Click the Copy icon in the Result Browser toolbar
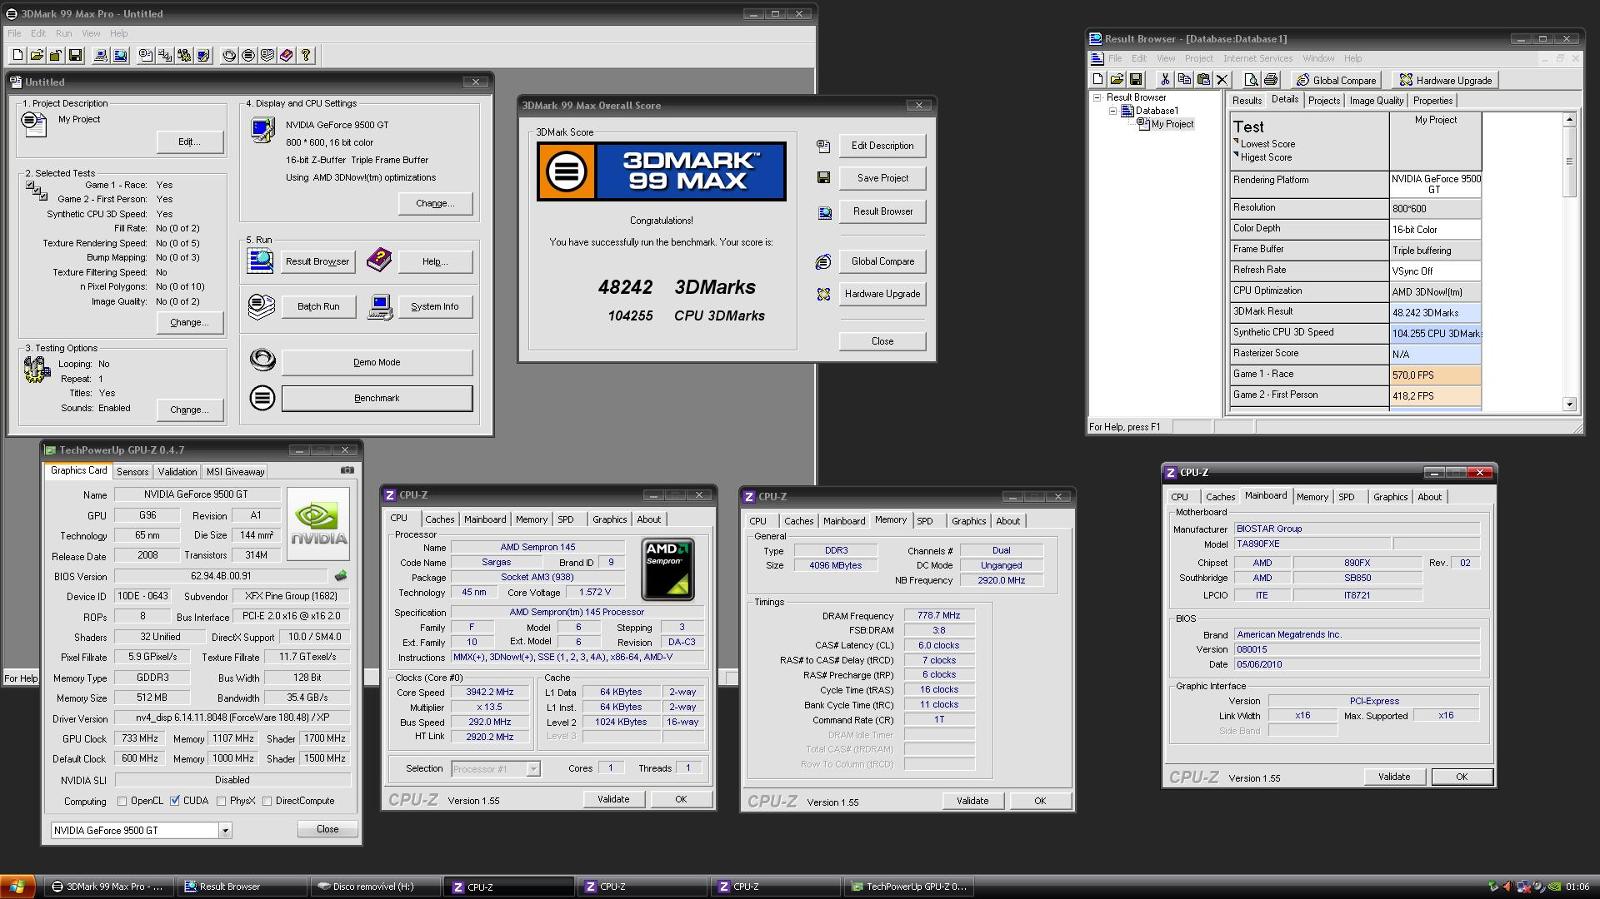This screenshot has width=1600, height=899. click(x=1184, y=79)
